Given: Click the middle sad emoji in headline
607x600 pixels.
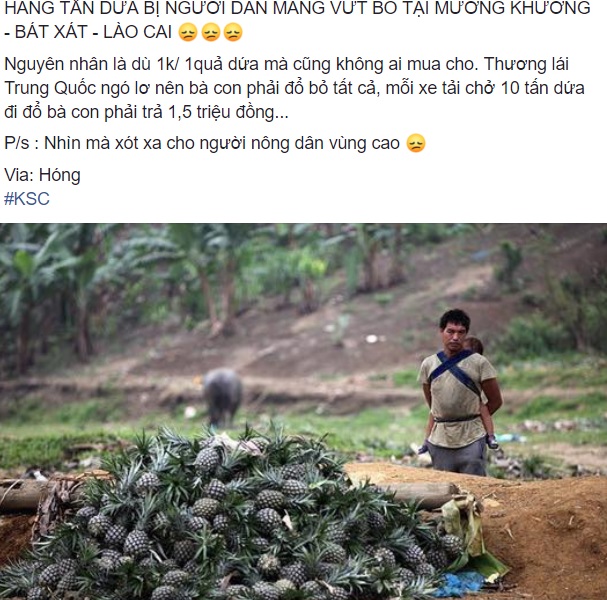Looking at the screenshot, I should (211, 32).
